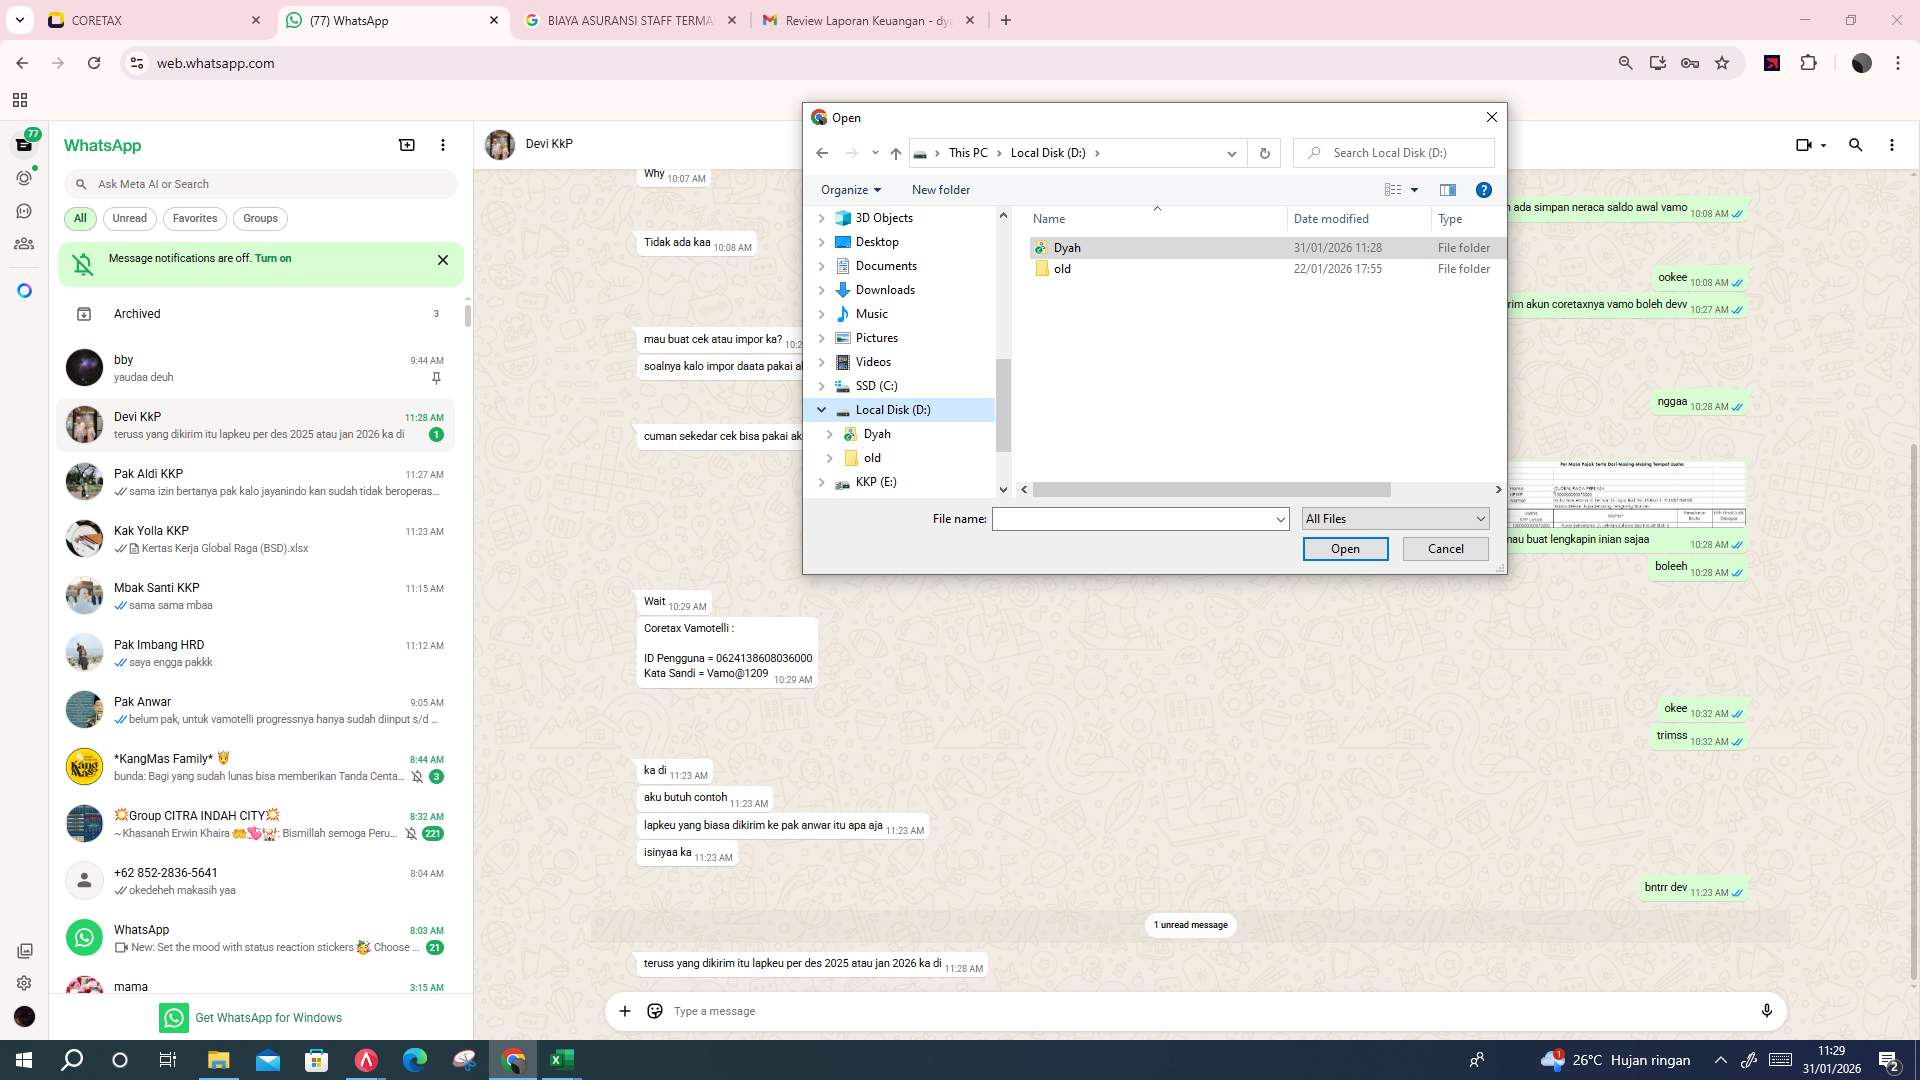1920x1080 pixels.
Task: Click Turn on to enable message notifications
Action: pyautogui.click(x=273, y=258)
